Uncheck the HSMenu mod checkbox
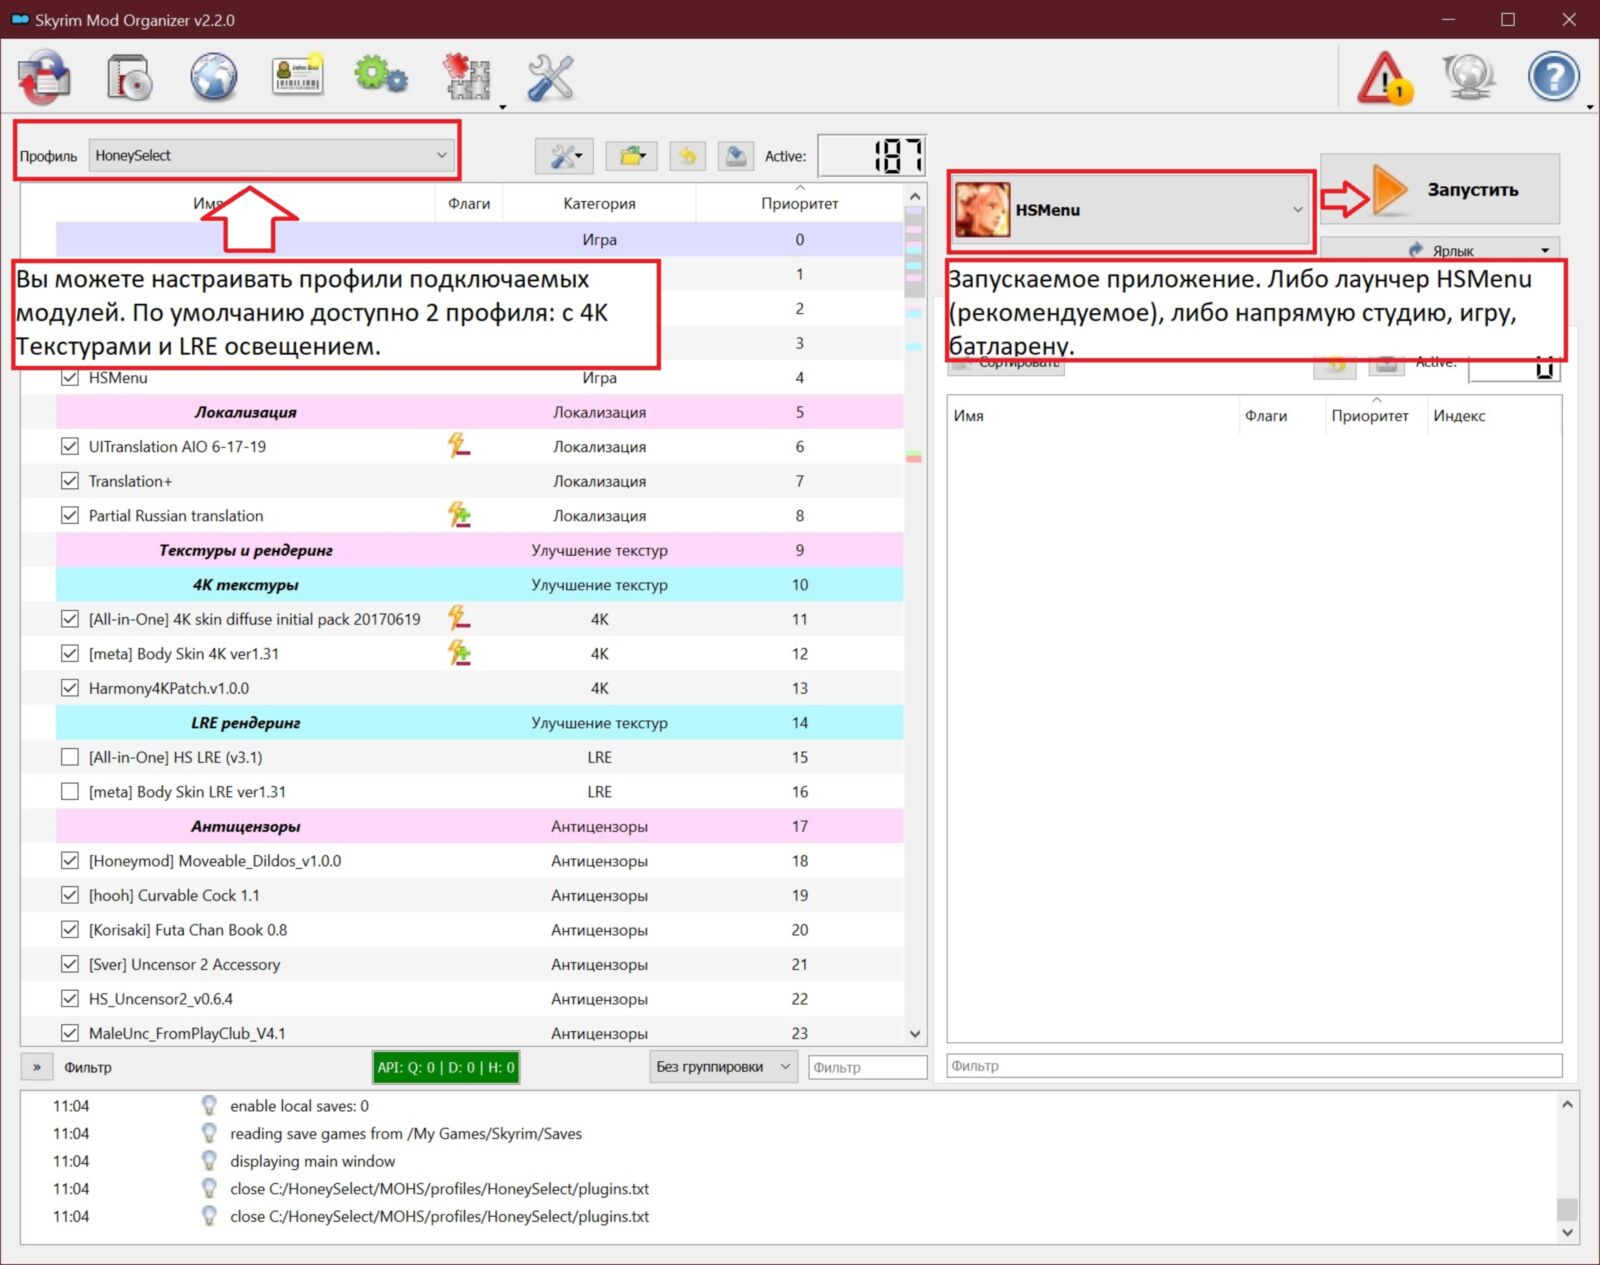1600x1265 pixels. pos(70,377)
